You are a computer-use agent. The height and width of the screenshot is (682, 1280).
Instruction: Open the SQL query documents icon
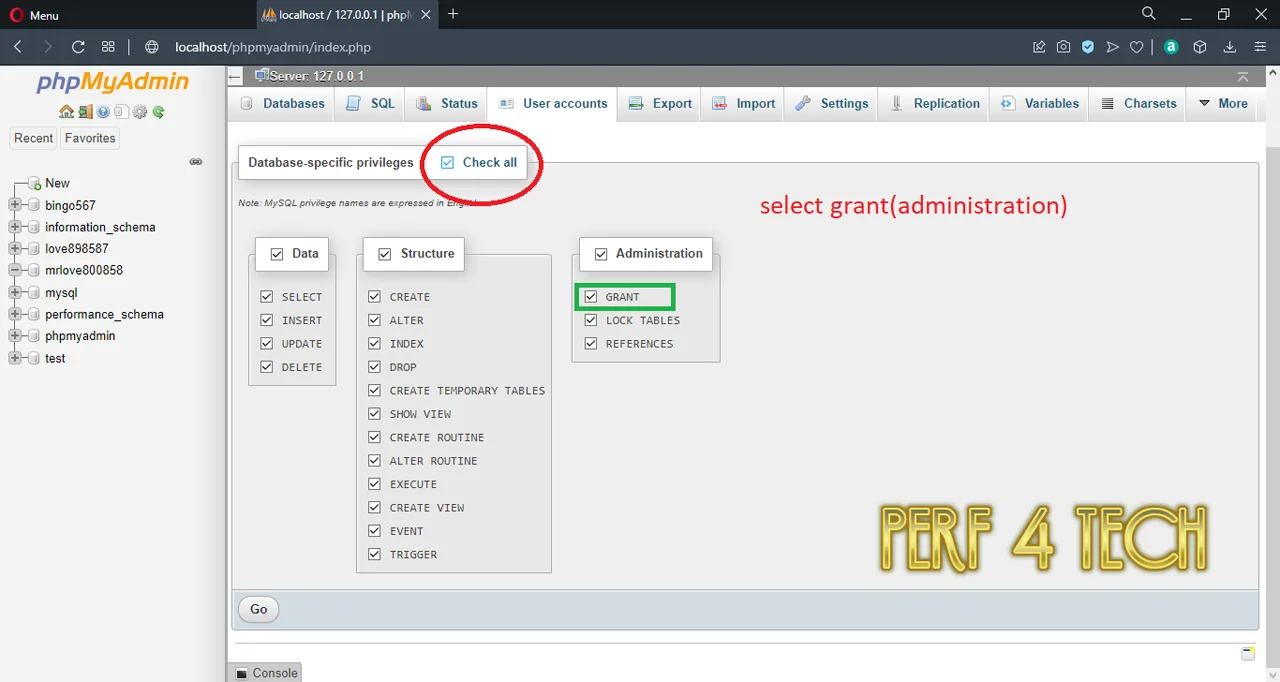[x=121, y=112]
